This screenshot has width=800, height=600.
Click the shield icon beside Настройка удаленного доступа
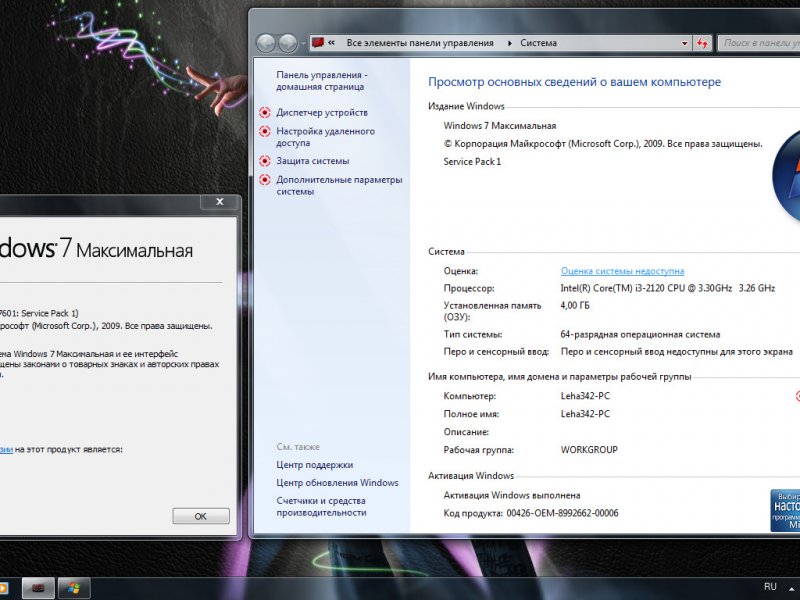pos(265,131)
